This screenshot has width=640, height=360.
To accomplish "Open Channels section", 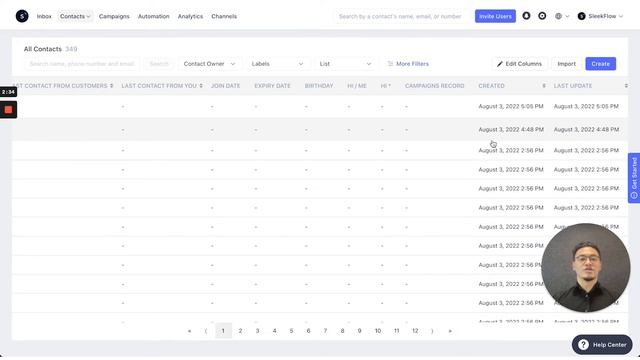I will pyautogui.click(x=224, y=16).
